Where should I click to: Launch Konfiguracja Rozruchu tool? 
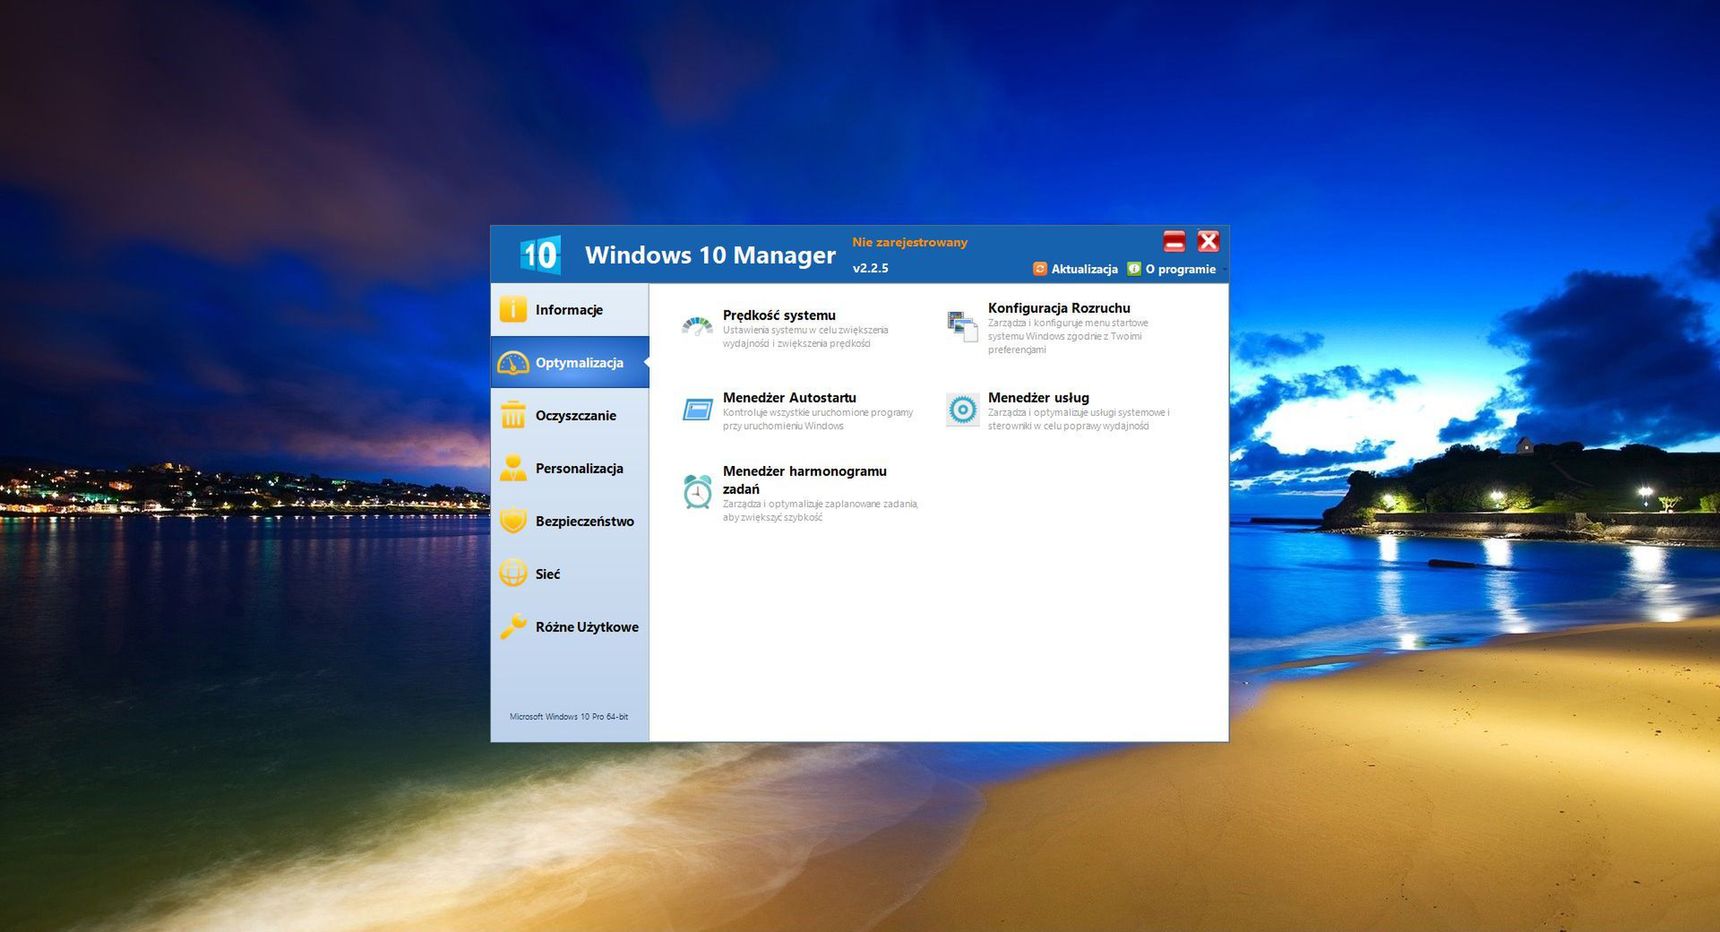click(1059, 308)
